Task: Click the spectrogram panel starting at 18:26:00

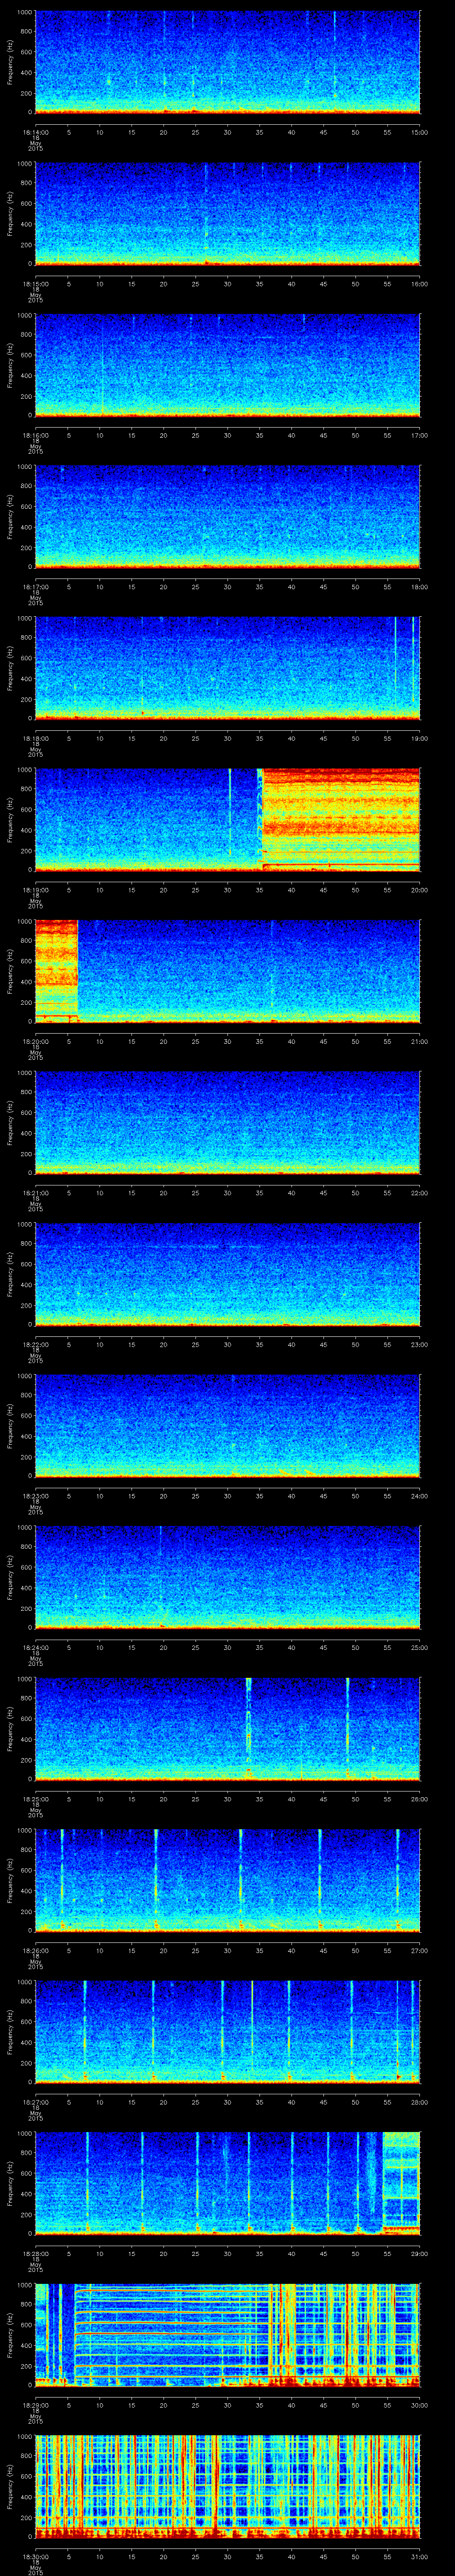Action: point(228,1880)
